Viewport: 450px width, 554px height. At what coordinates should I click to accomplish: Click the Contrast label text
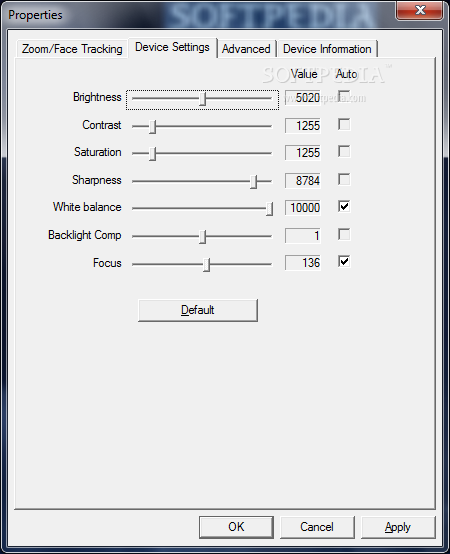pyautogui.click(x=102, y=125)
